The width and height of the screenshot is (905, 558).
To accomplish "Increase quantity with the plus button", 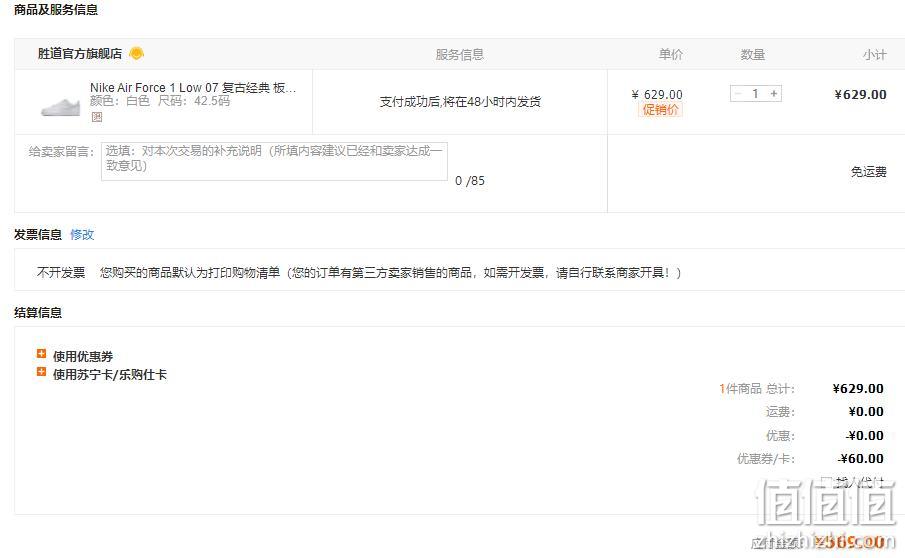I will [x=774, y=93].
